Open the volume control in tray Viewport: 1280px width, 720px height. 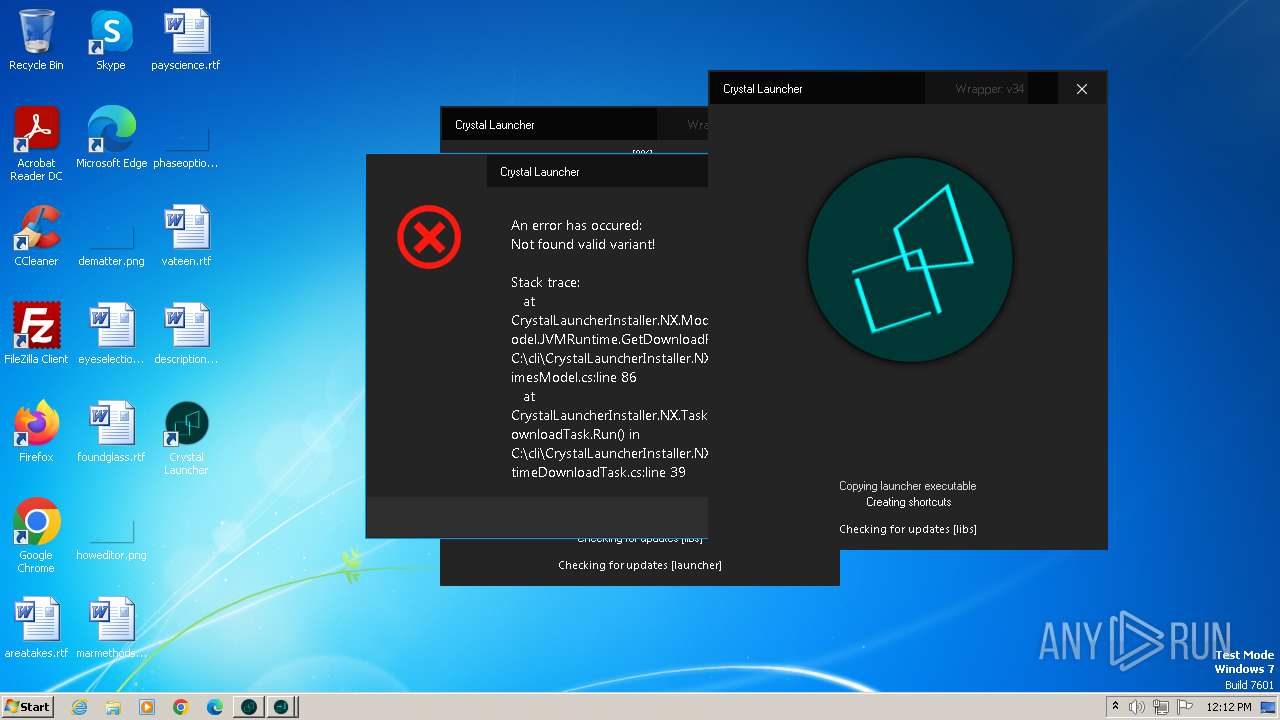click(x=1137, y=707)
